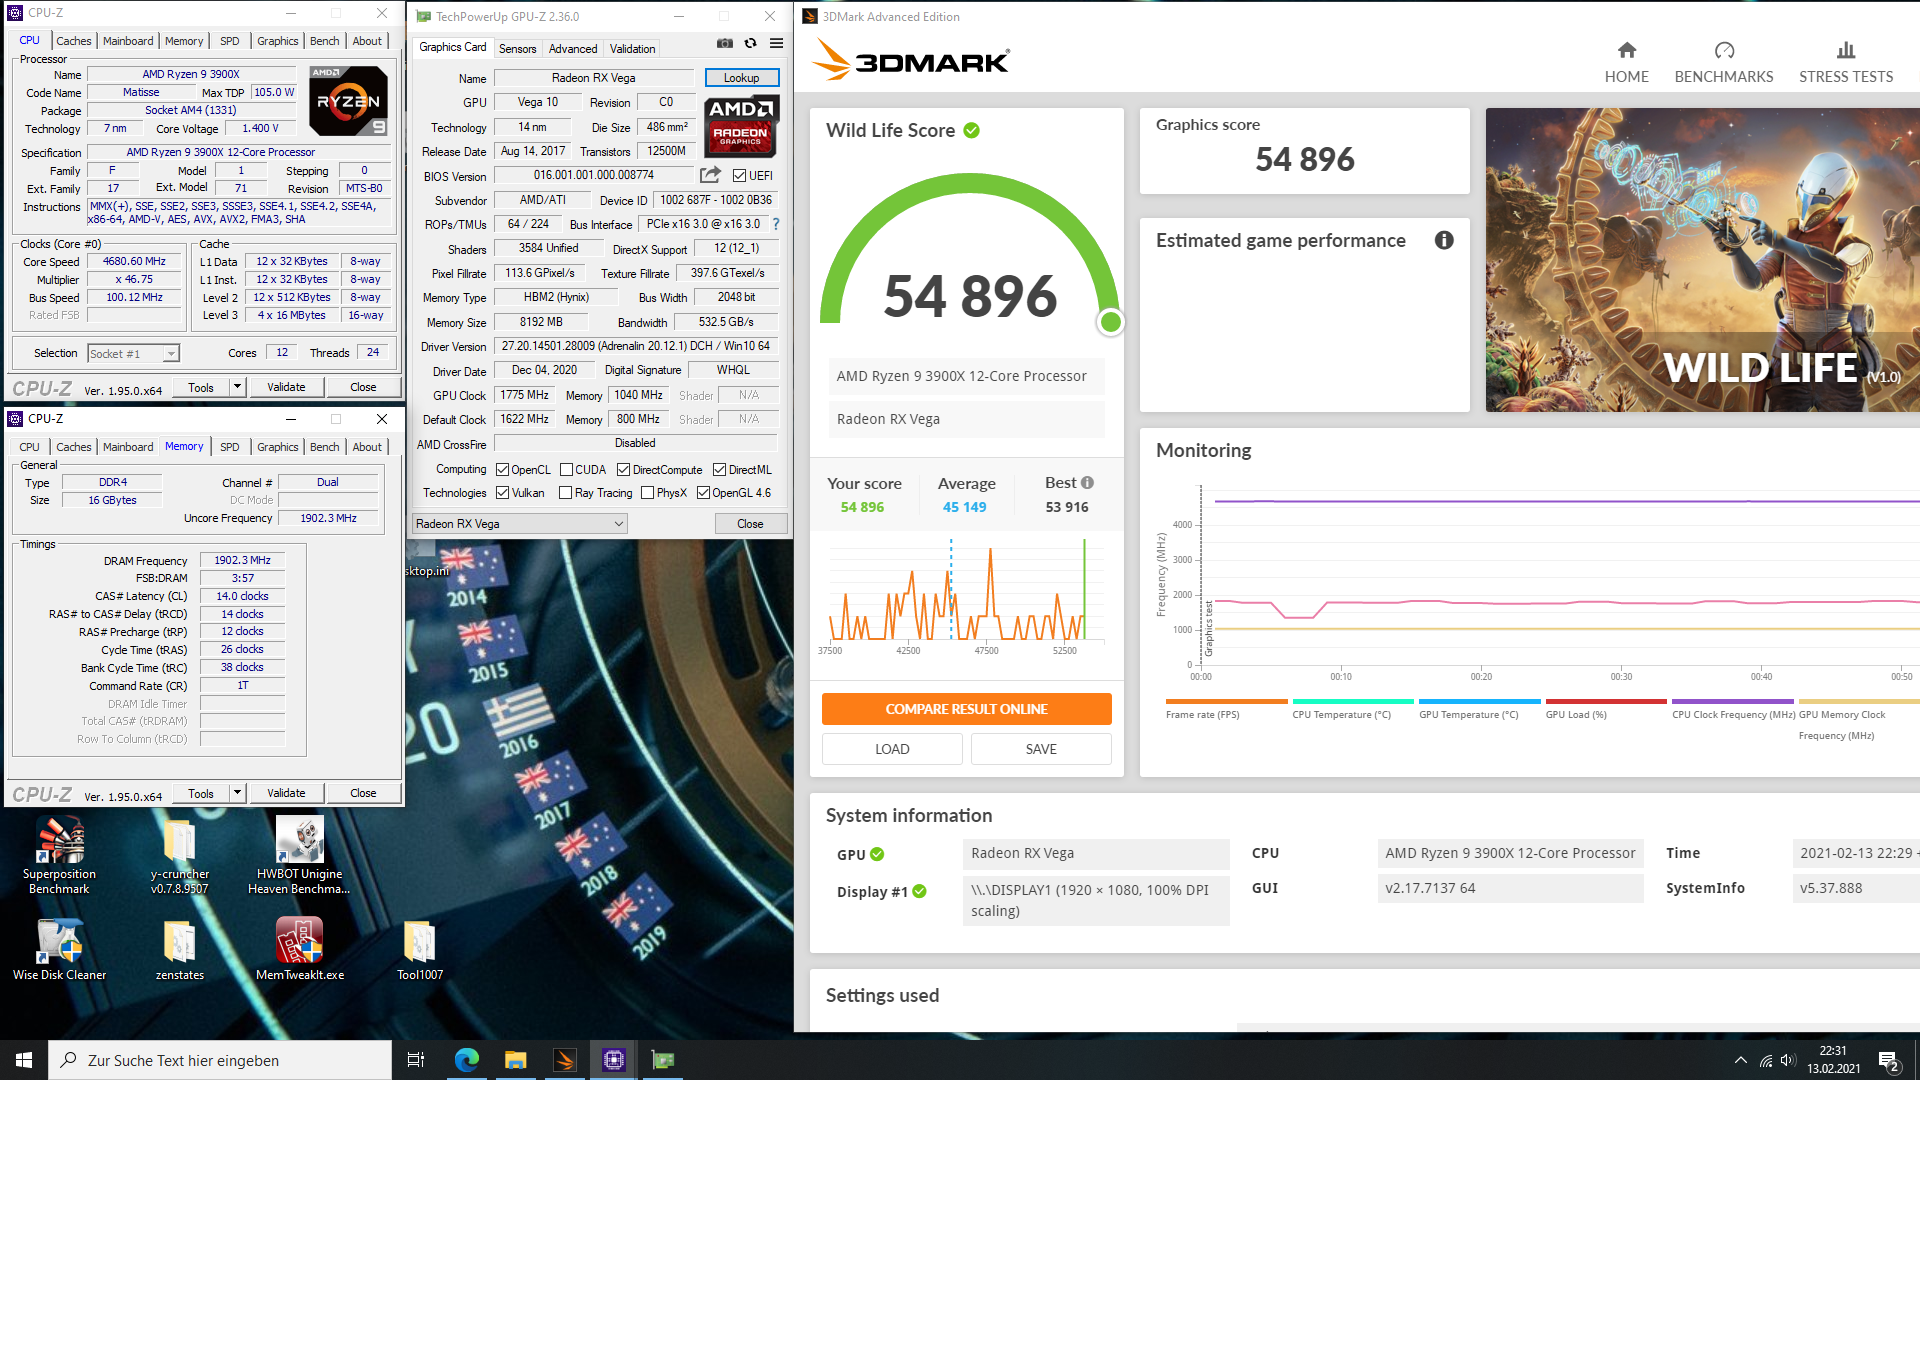Screen dimensions: 1920x1368
Task: Click Windows search box on taskbar
Action: pos(220,1060)
